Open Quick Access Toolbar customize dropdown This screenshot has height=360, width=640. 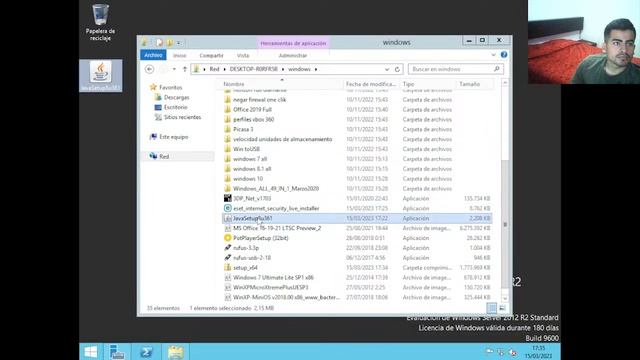tap(178, 42)
